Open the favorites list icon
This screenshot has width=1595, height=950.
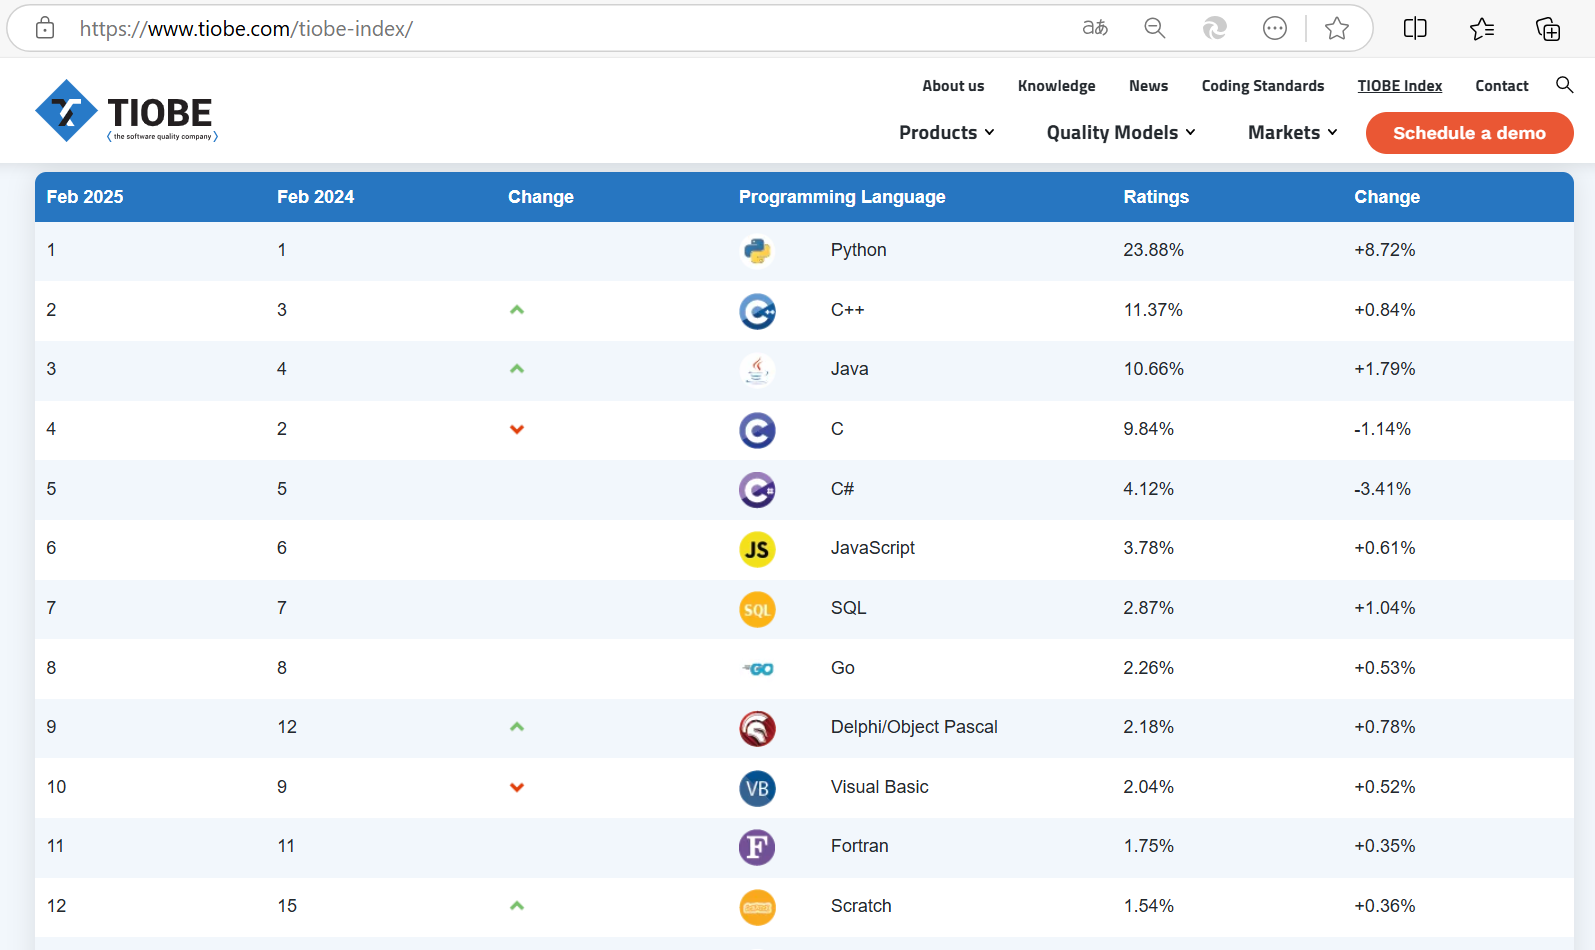(1482, 28)
